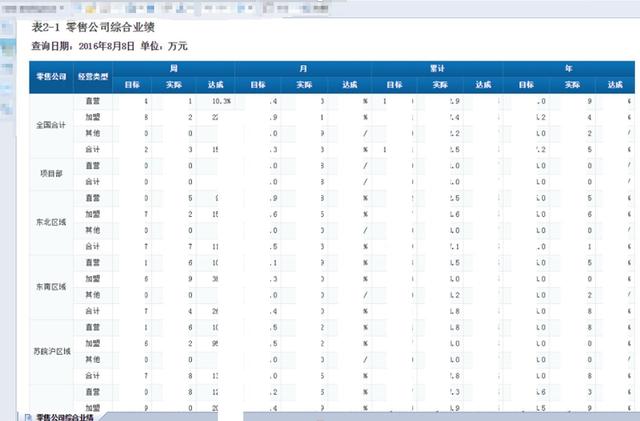Click 直营 row of 全国合计

[x=93, y=101]
